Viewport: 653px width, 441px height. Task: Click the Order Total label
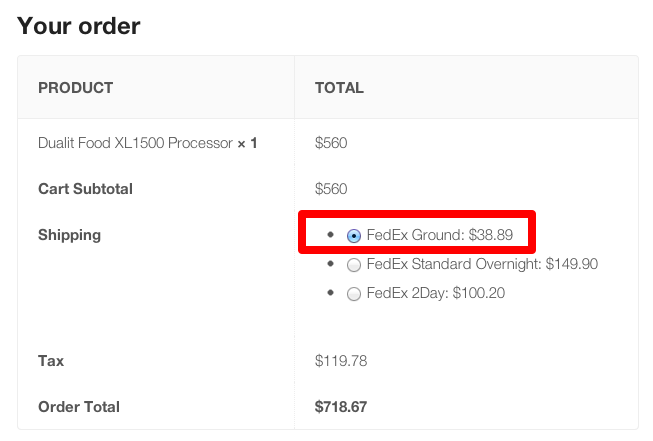pyautogui.click(x=78, y=406)
